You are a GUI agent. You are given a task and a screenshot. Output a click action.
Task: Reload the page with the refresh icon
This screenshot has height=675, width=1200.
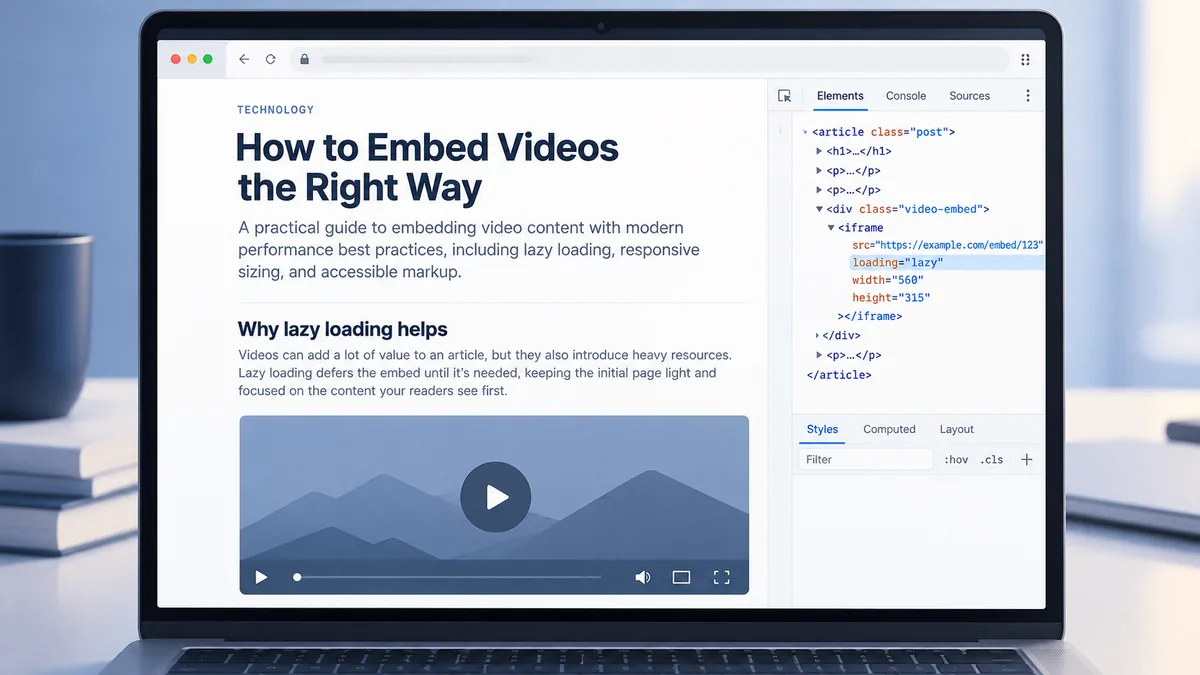pos(270,60)
